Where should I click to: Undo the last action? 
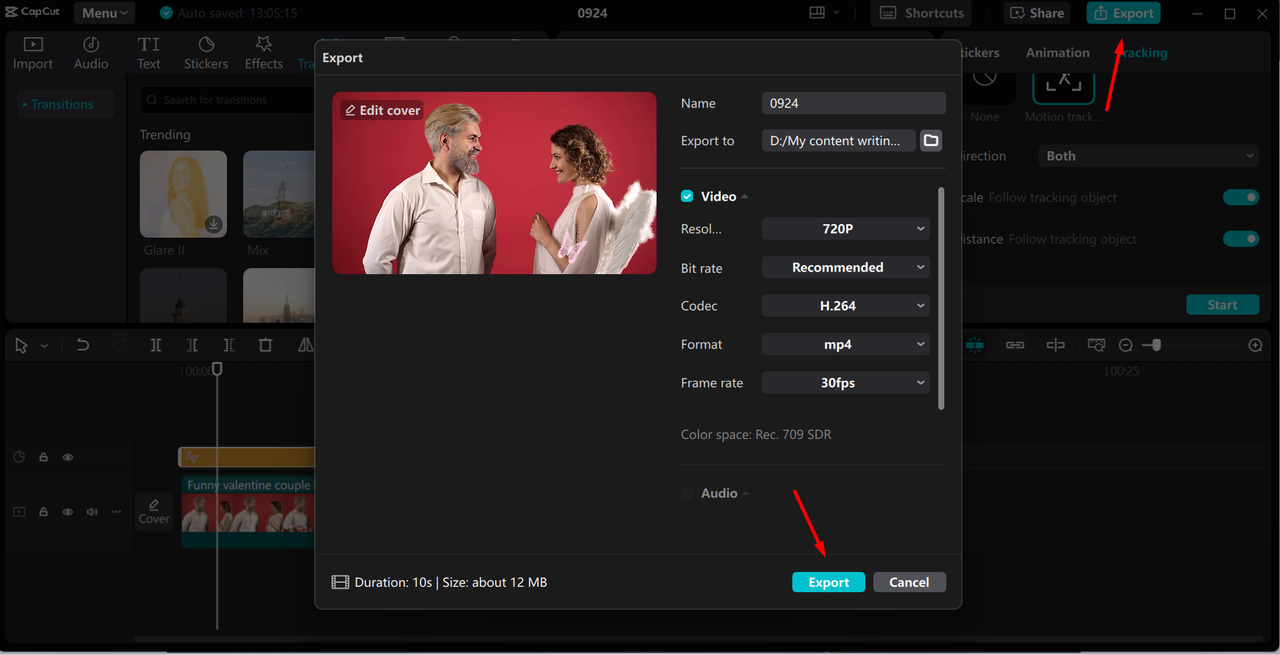[x=83, y=345]
